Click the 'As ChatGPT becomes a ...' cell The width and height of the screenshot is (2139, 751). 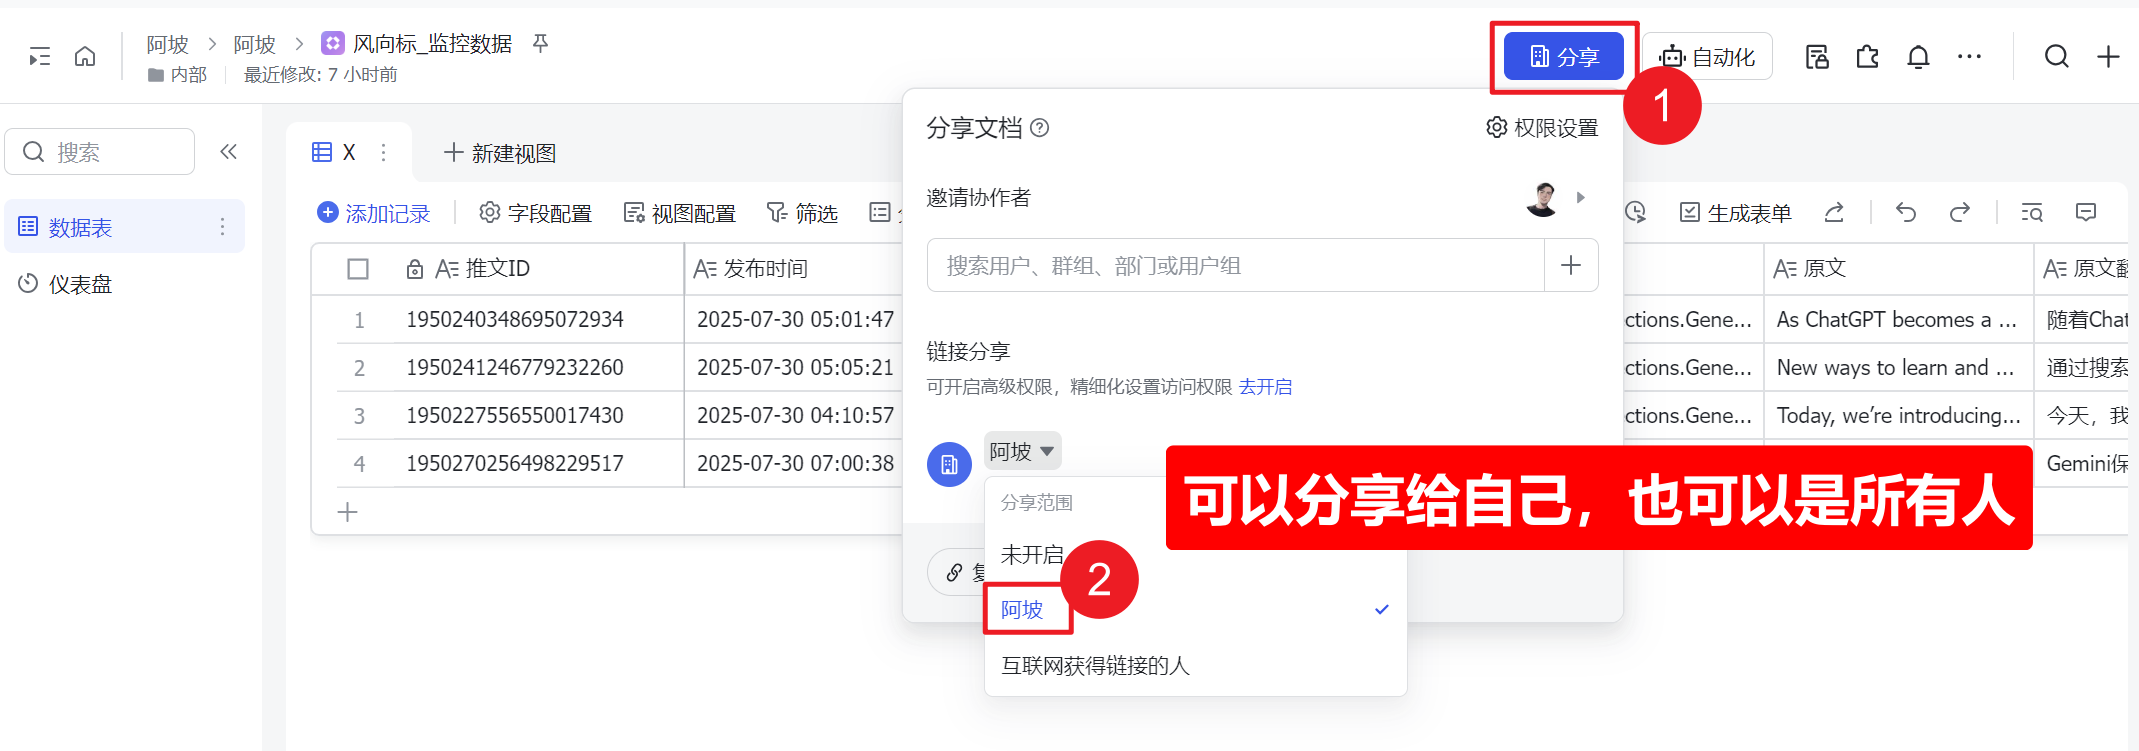(1899, 320)
